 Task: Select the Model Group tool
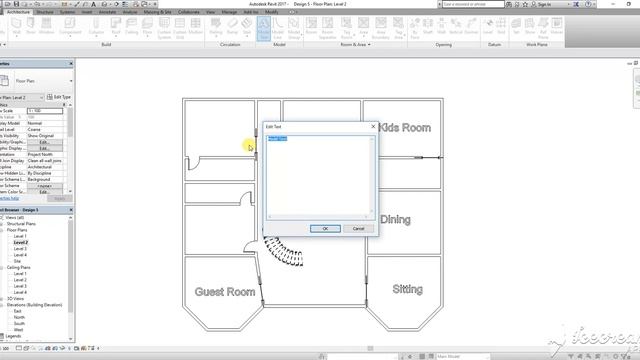(294, 28)
